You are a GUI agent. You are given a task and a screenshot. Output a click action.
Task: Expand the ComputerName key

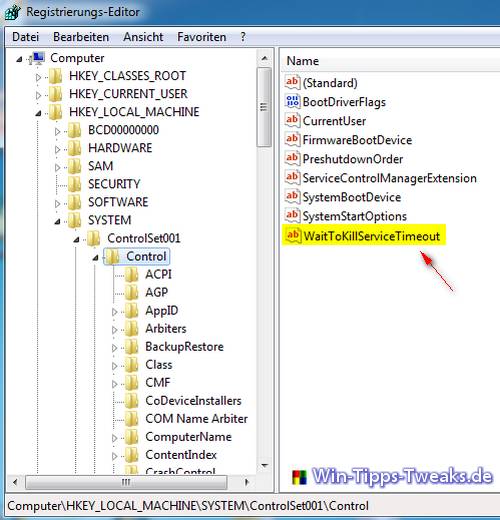[114, 438]
